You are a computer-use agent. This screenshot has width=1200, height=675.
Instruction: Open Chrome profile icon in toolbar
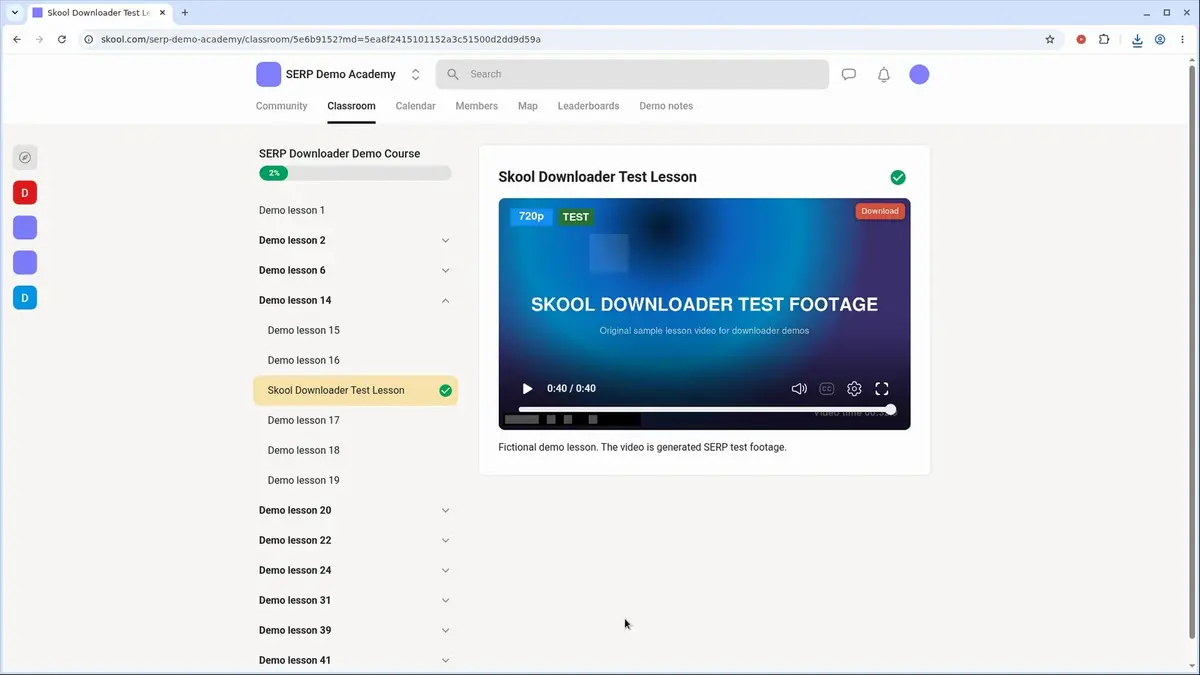point(1160,40)
